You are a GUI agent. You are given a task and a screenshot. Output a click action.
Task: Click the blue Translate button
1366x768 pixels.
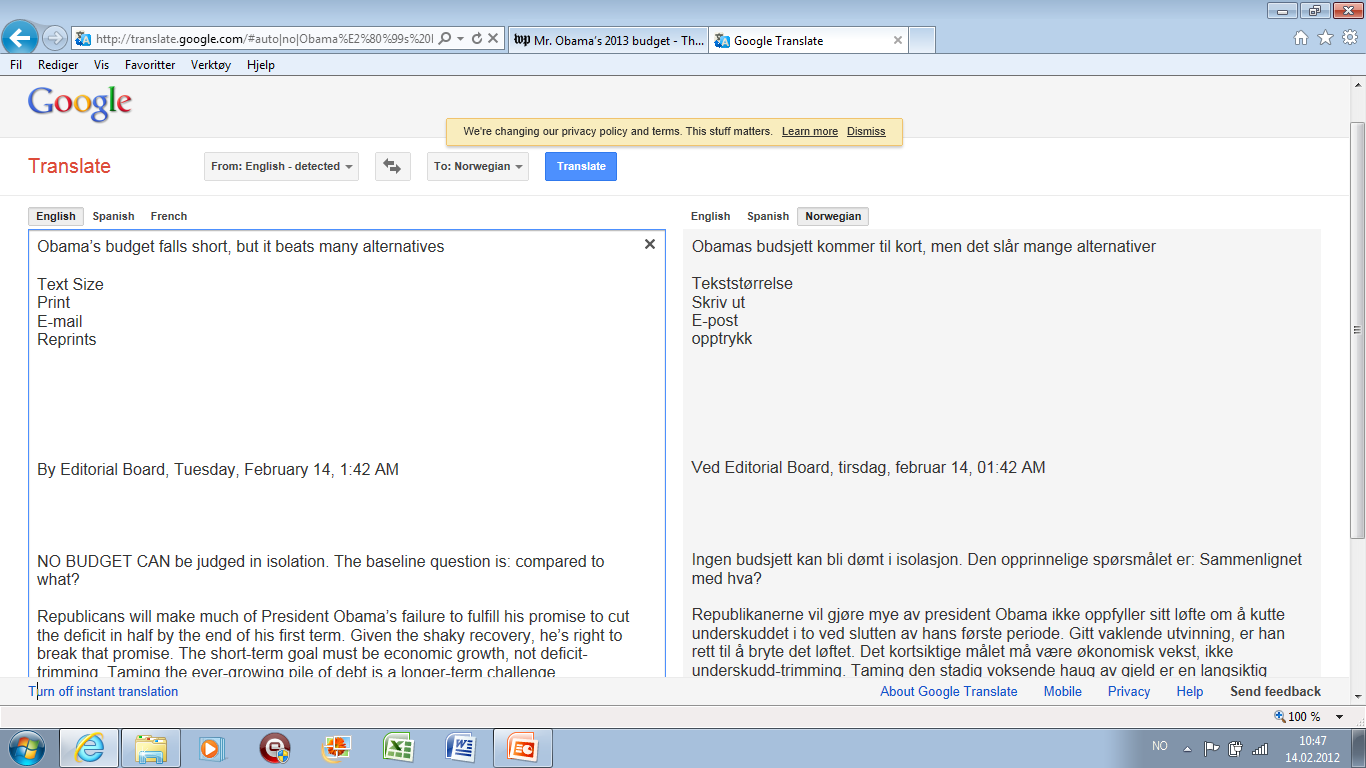(581, 166)
